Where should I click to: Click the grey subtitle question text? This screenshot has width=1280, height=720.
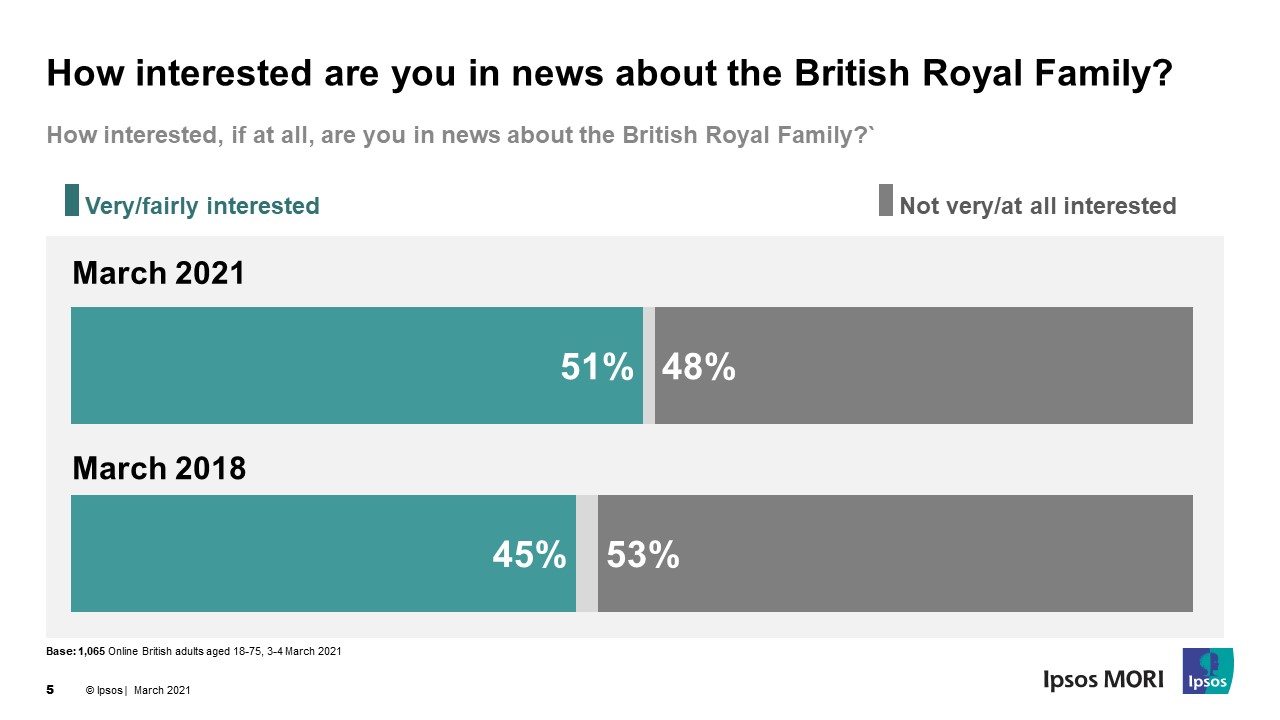click(x=461, y=135)
